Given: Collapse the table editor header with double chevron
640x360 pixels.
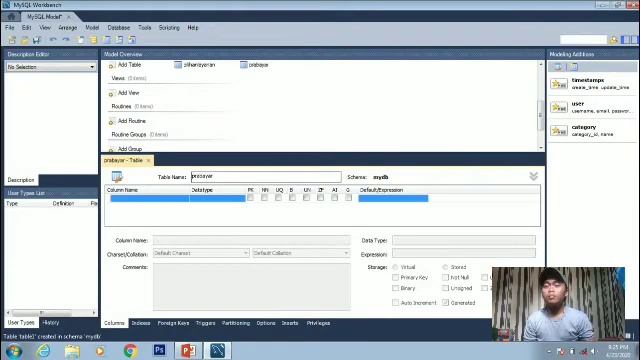Looking at the screenshot, I should (533, 176).
